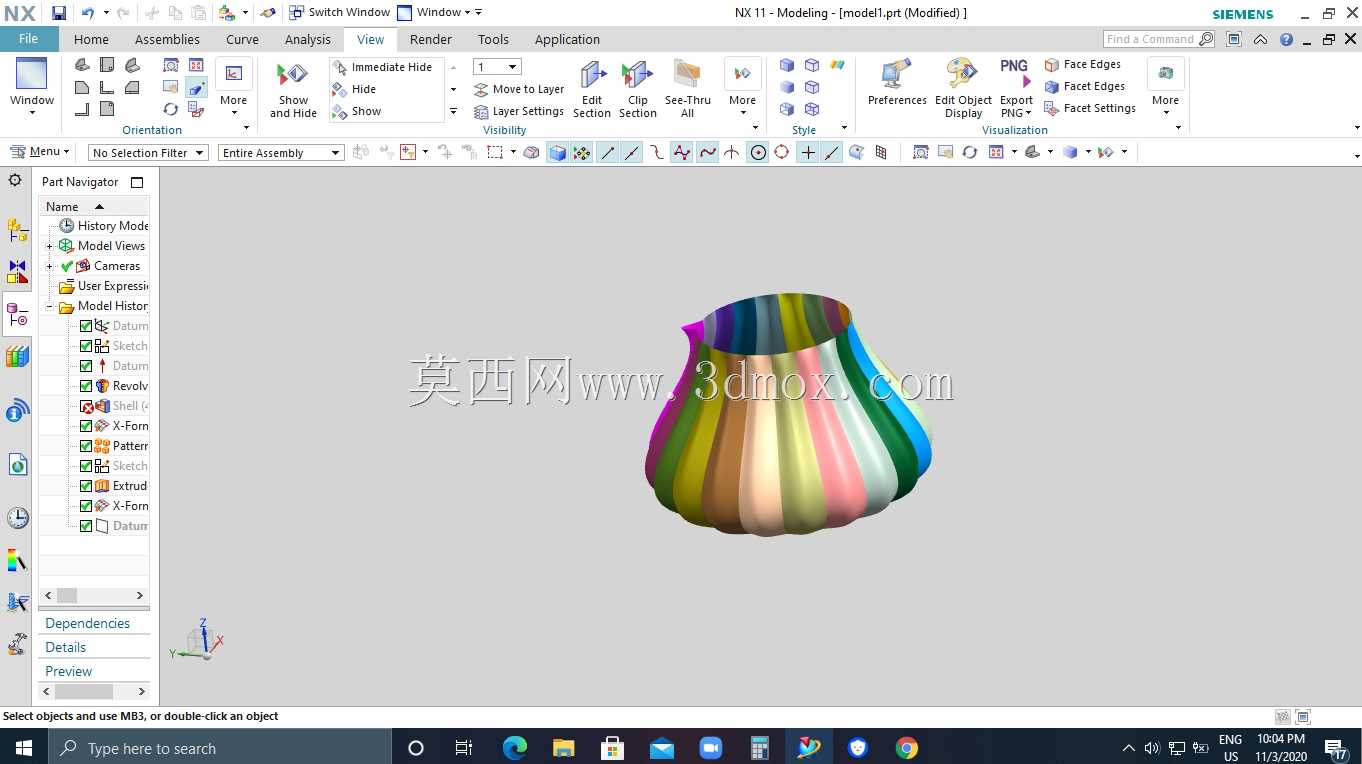Open the Calculator from the taskbar
This screenshot has height=764, width=1362.
pyautogui.click(x=760, y=748)
